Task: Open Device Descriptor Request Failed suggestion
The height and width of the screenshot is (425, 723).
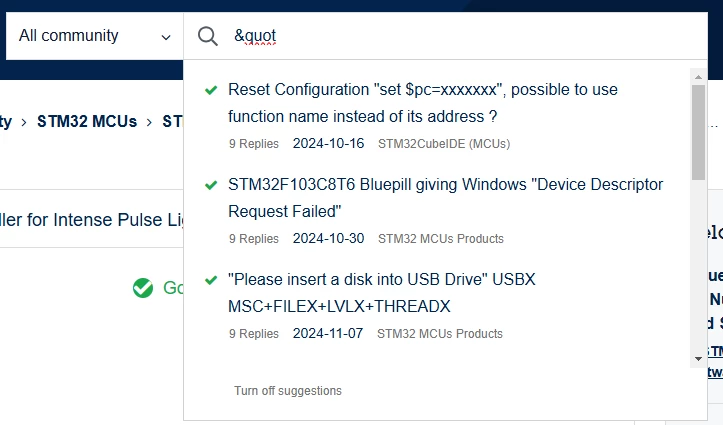Action: [445, 198]
